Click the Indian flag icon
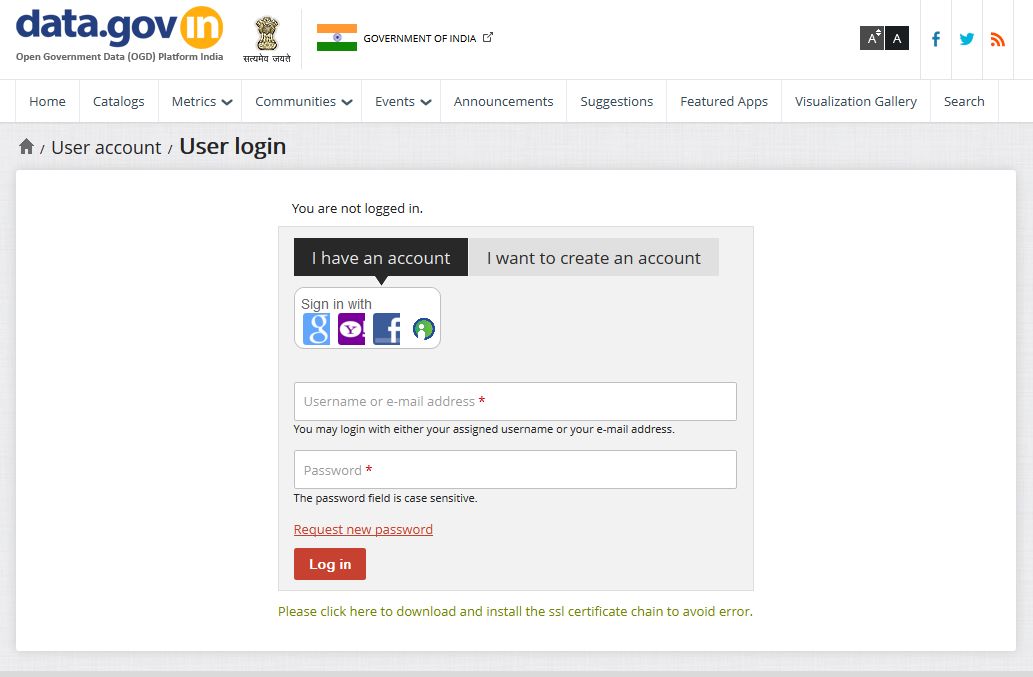Image resolution: width=1033 pixels, height=677 pixels. point(337,38)
